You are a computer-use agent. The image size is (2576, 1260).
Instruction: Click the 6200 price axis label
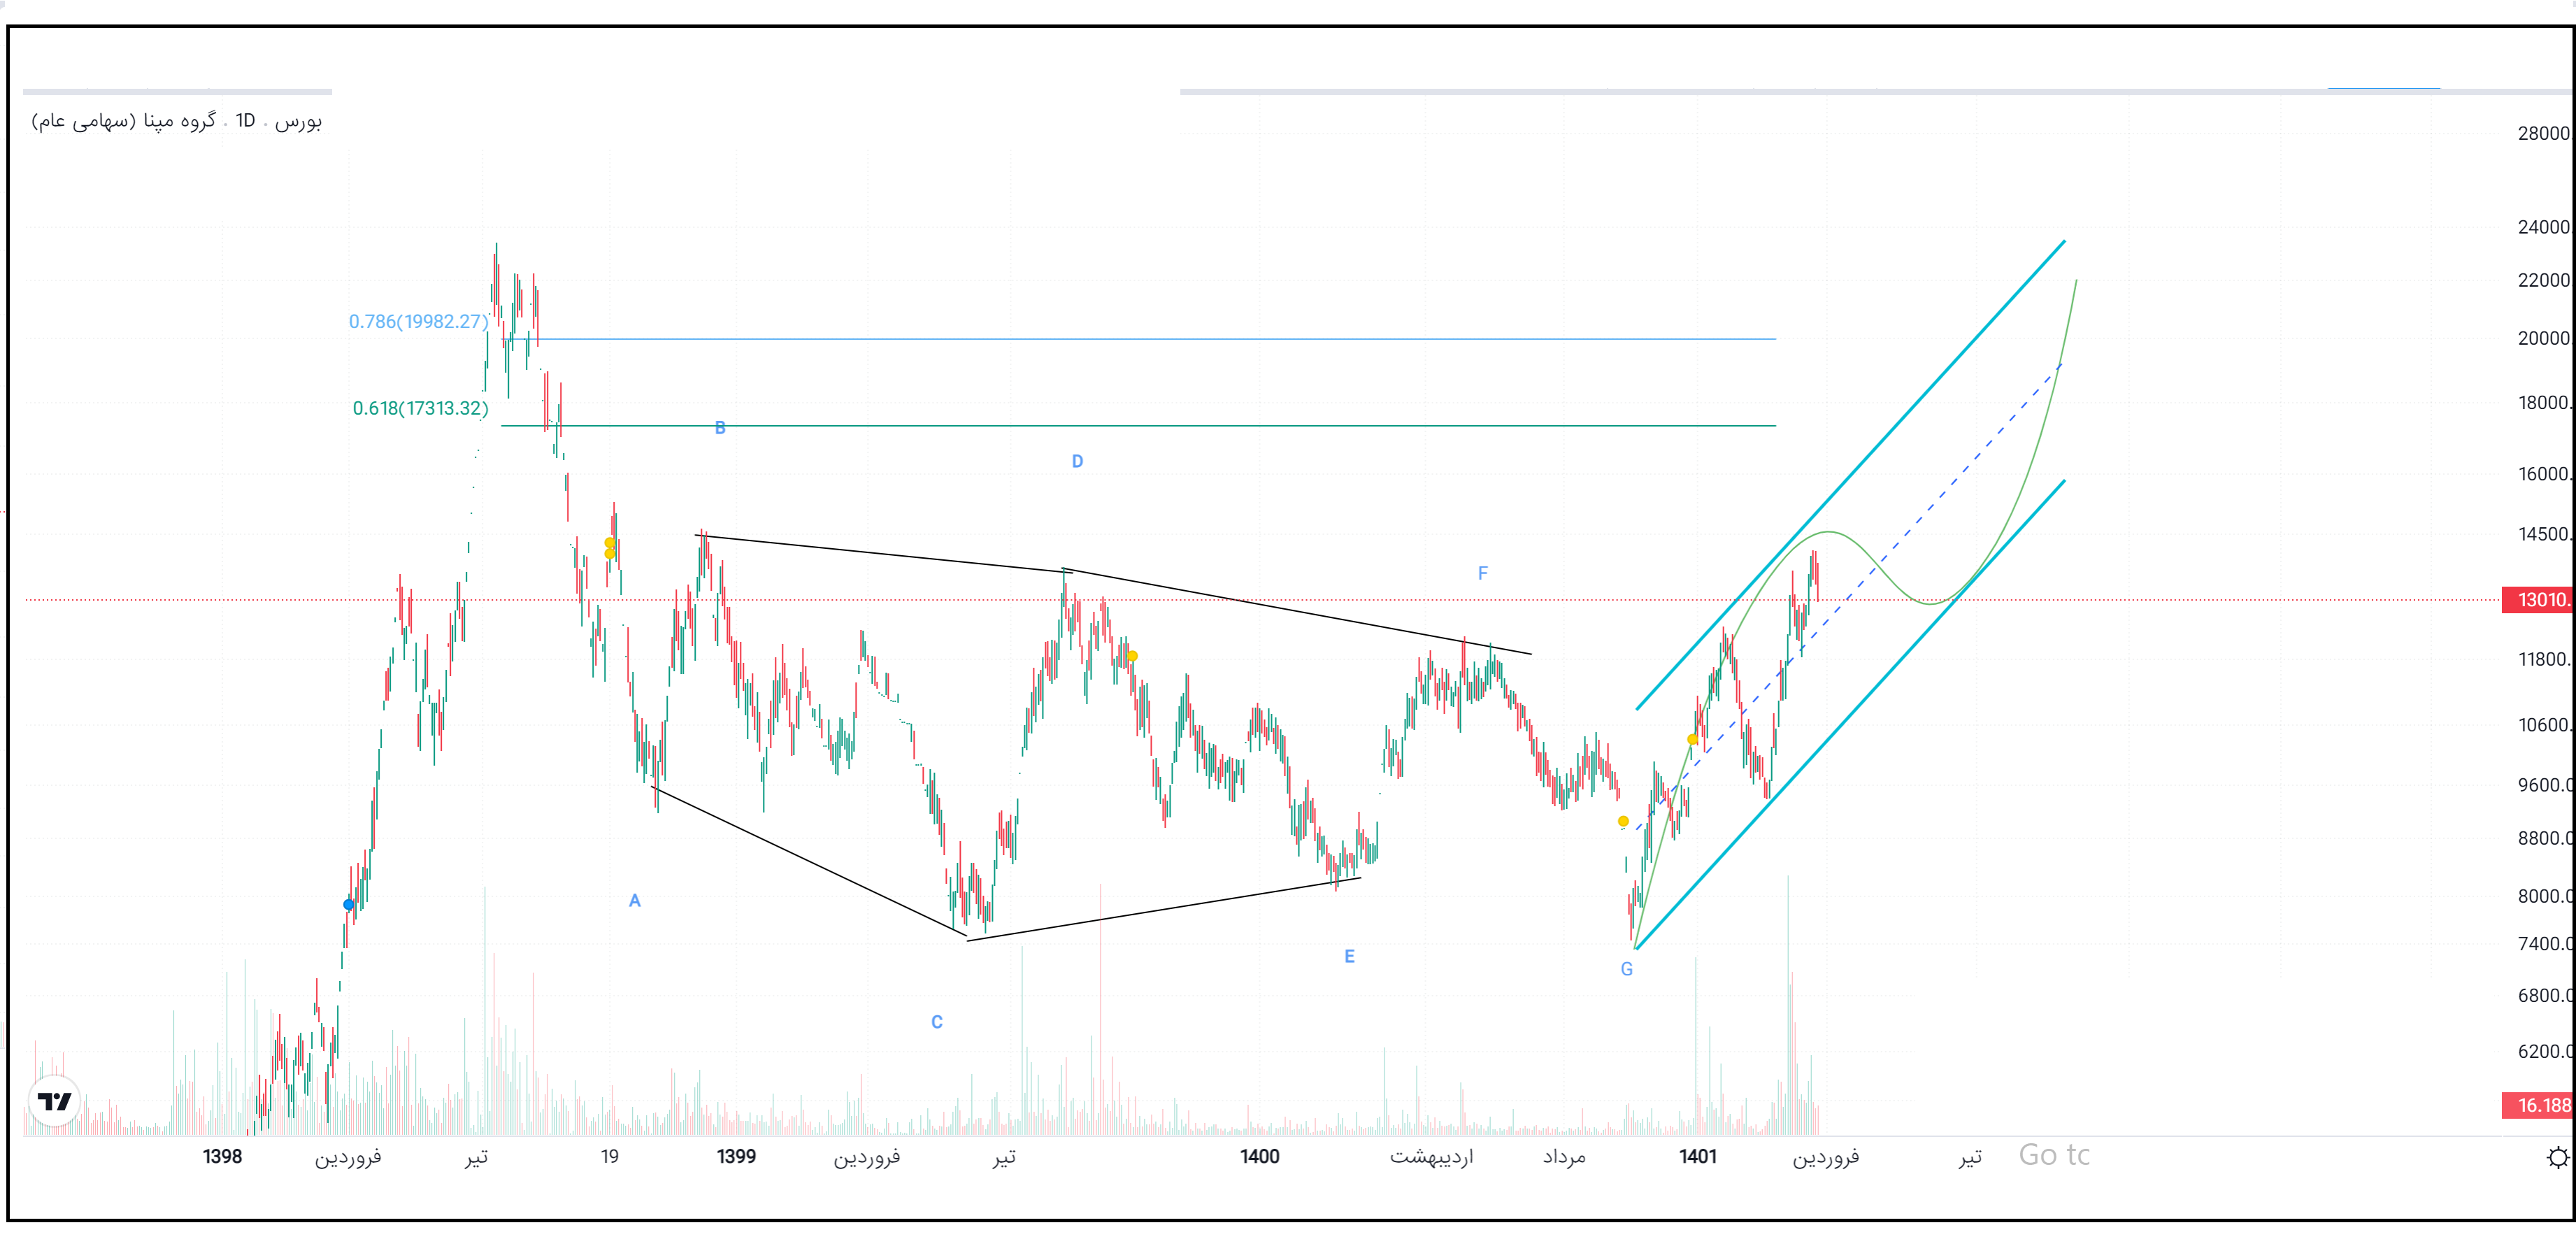pos(2545,1051)
